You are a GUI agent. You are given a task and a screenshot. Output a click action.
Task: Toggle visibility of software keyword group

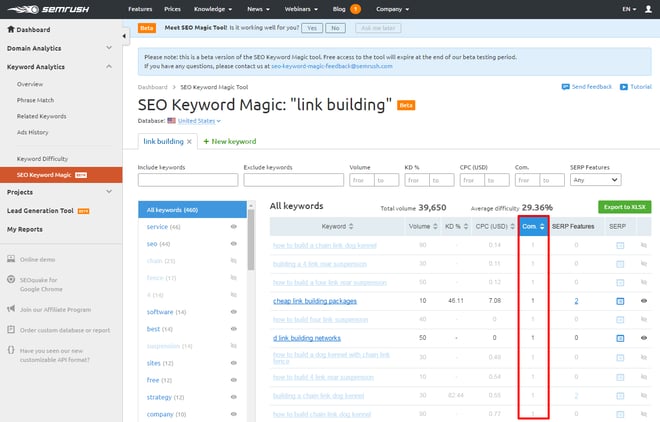tap(234, 312)
